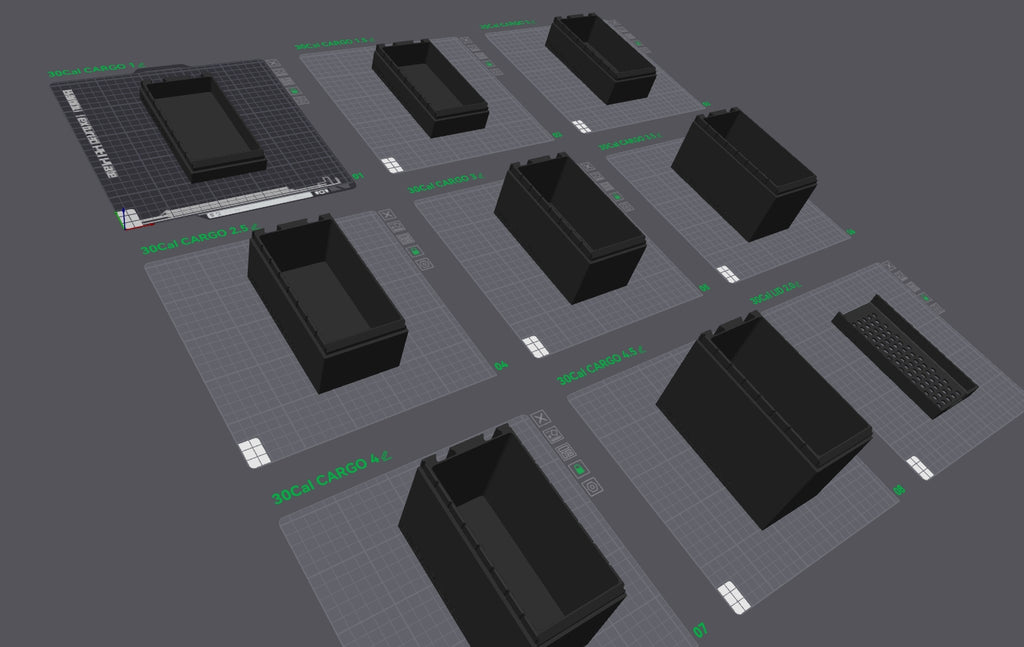Select the shallow tray on the first plate
Image resolution: width=1024 pixels, height=647 pixels.
click(x=203, y=128)
